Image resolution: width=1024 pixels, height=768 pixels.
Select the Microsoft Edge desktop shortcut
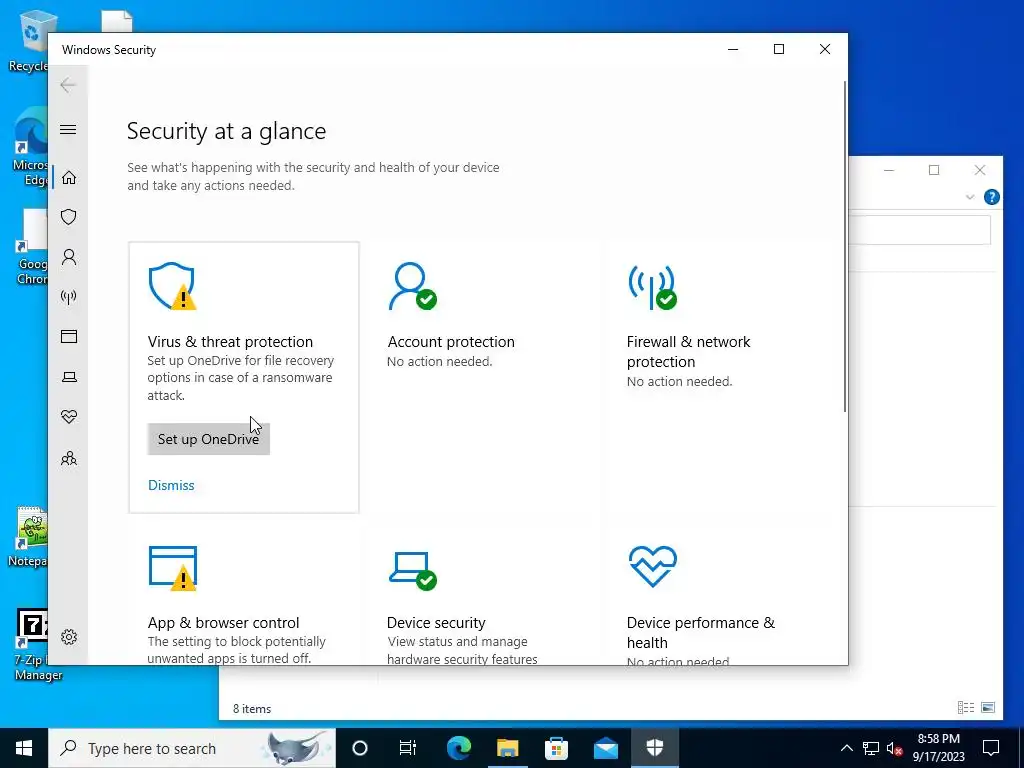pos(30,146)
